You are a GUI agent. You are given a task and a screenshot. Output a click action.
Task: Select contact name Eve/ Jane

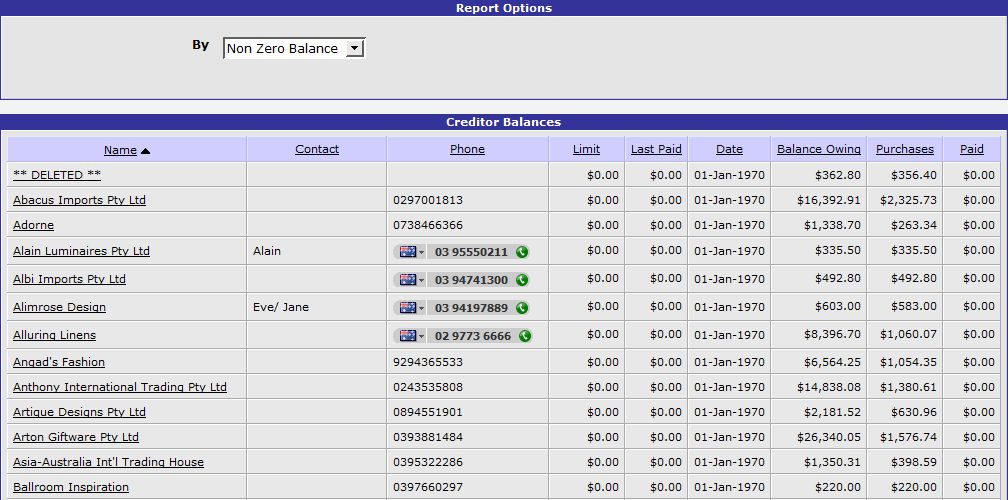tap(281, 307)
